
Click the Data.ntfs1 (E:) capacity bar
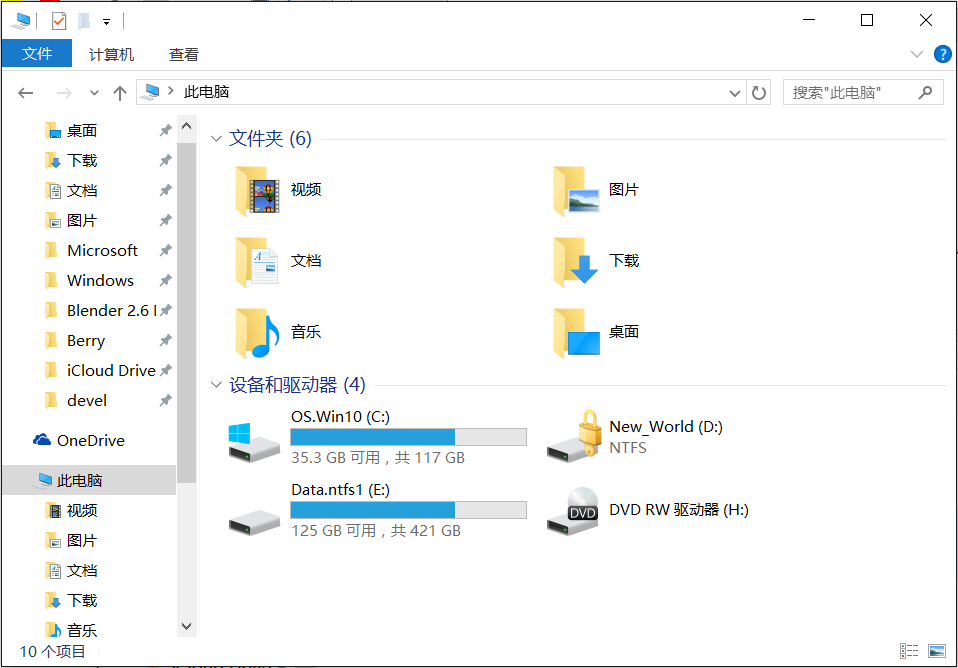(407, 509)
